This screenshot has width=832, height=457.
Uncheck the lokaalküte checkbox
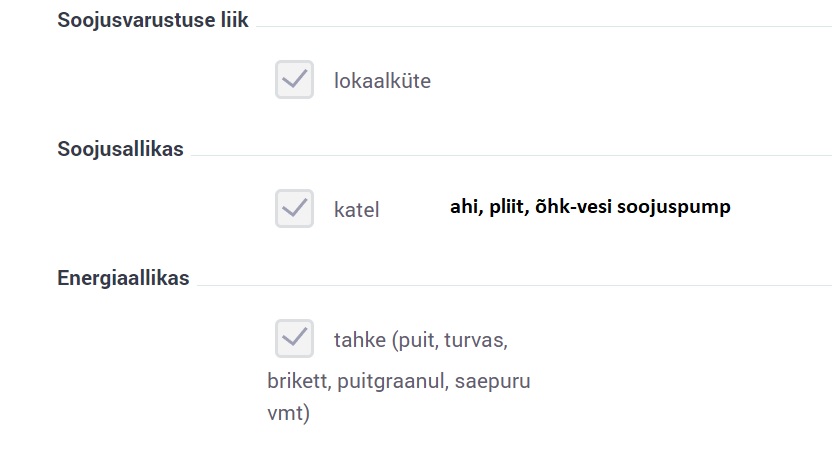tap(294, 79)
